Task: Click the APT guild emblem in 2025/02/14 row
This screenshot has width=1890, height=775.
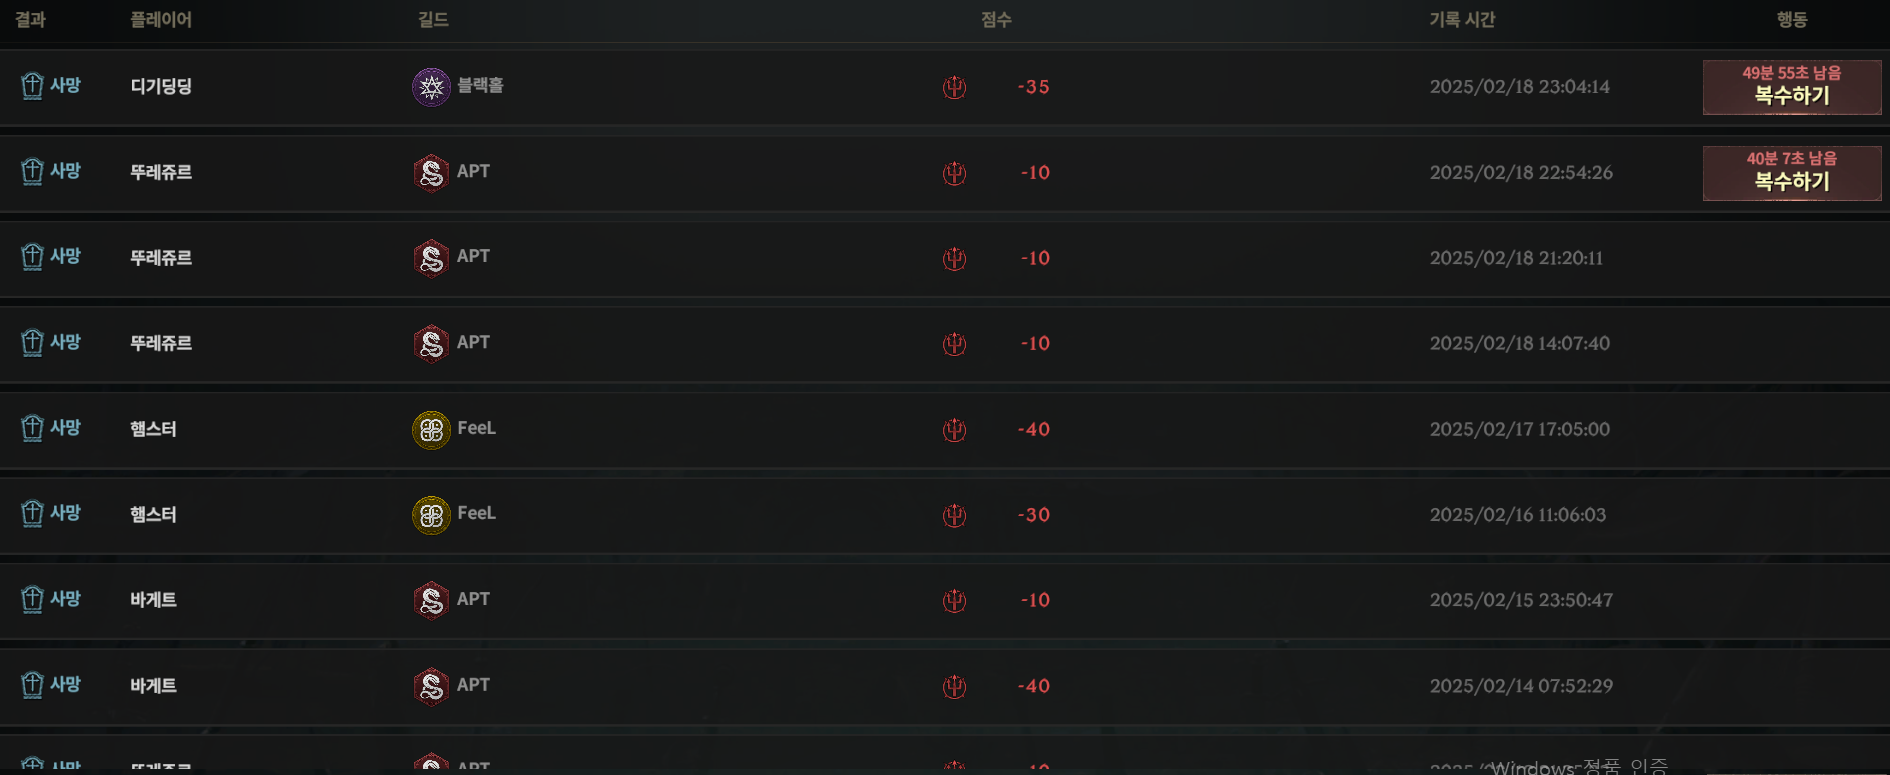Action: point(431,687)
